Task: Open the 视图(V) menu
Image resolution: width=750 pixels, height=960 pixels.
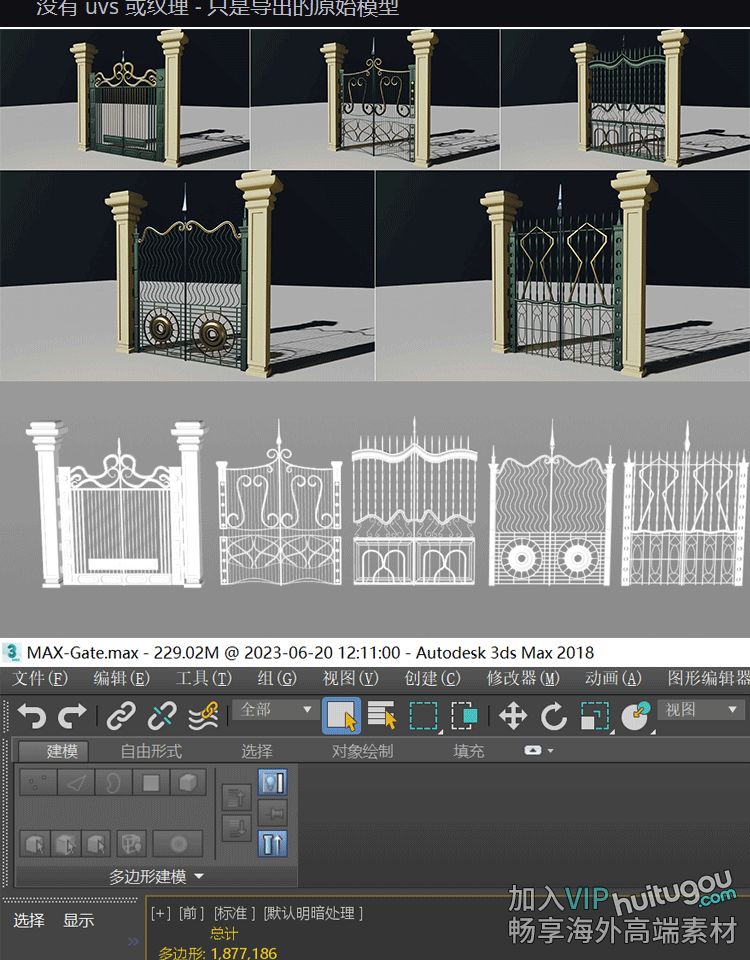Action: point(351,678)
